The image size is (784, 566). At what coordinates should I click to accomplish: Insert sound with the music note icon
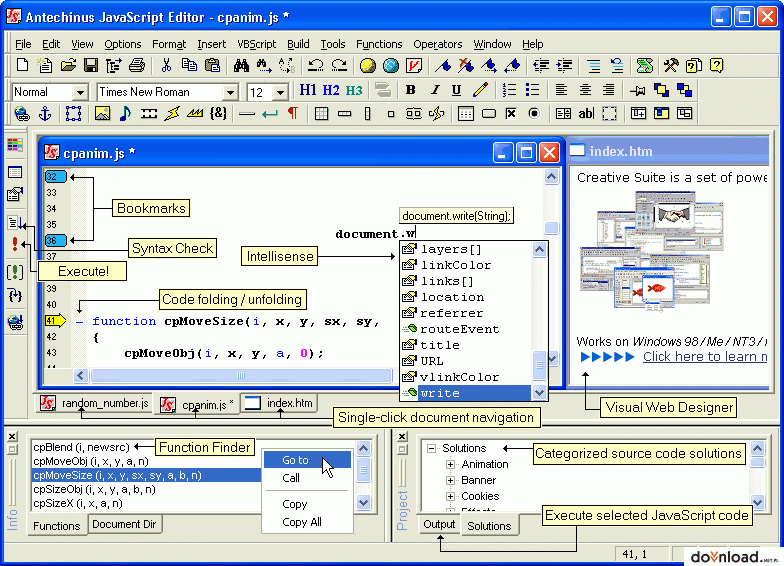click(x=125, y=114)
